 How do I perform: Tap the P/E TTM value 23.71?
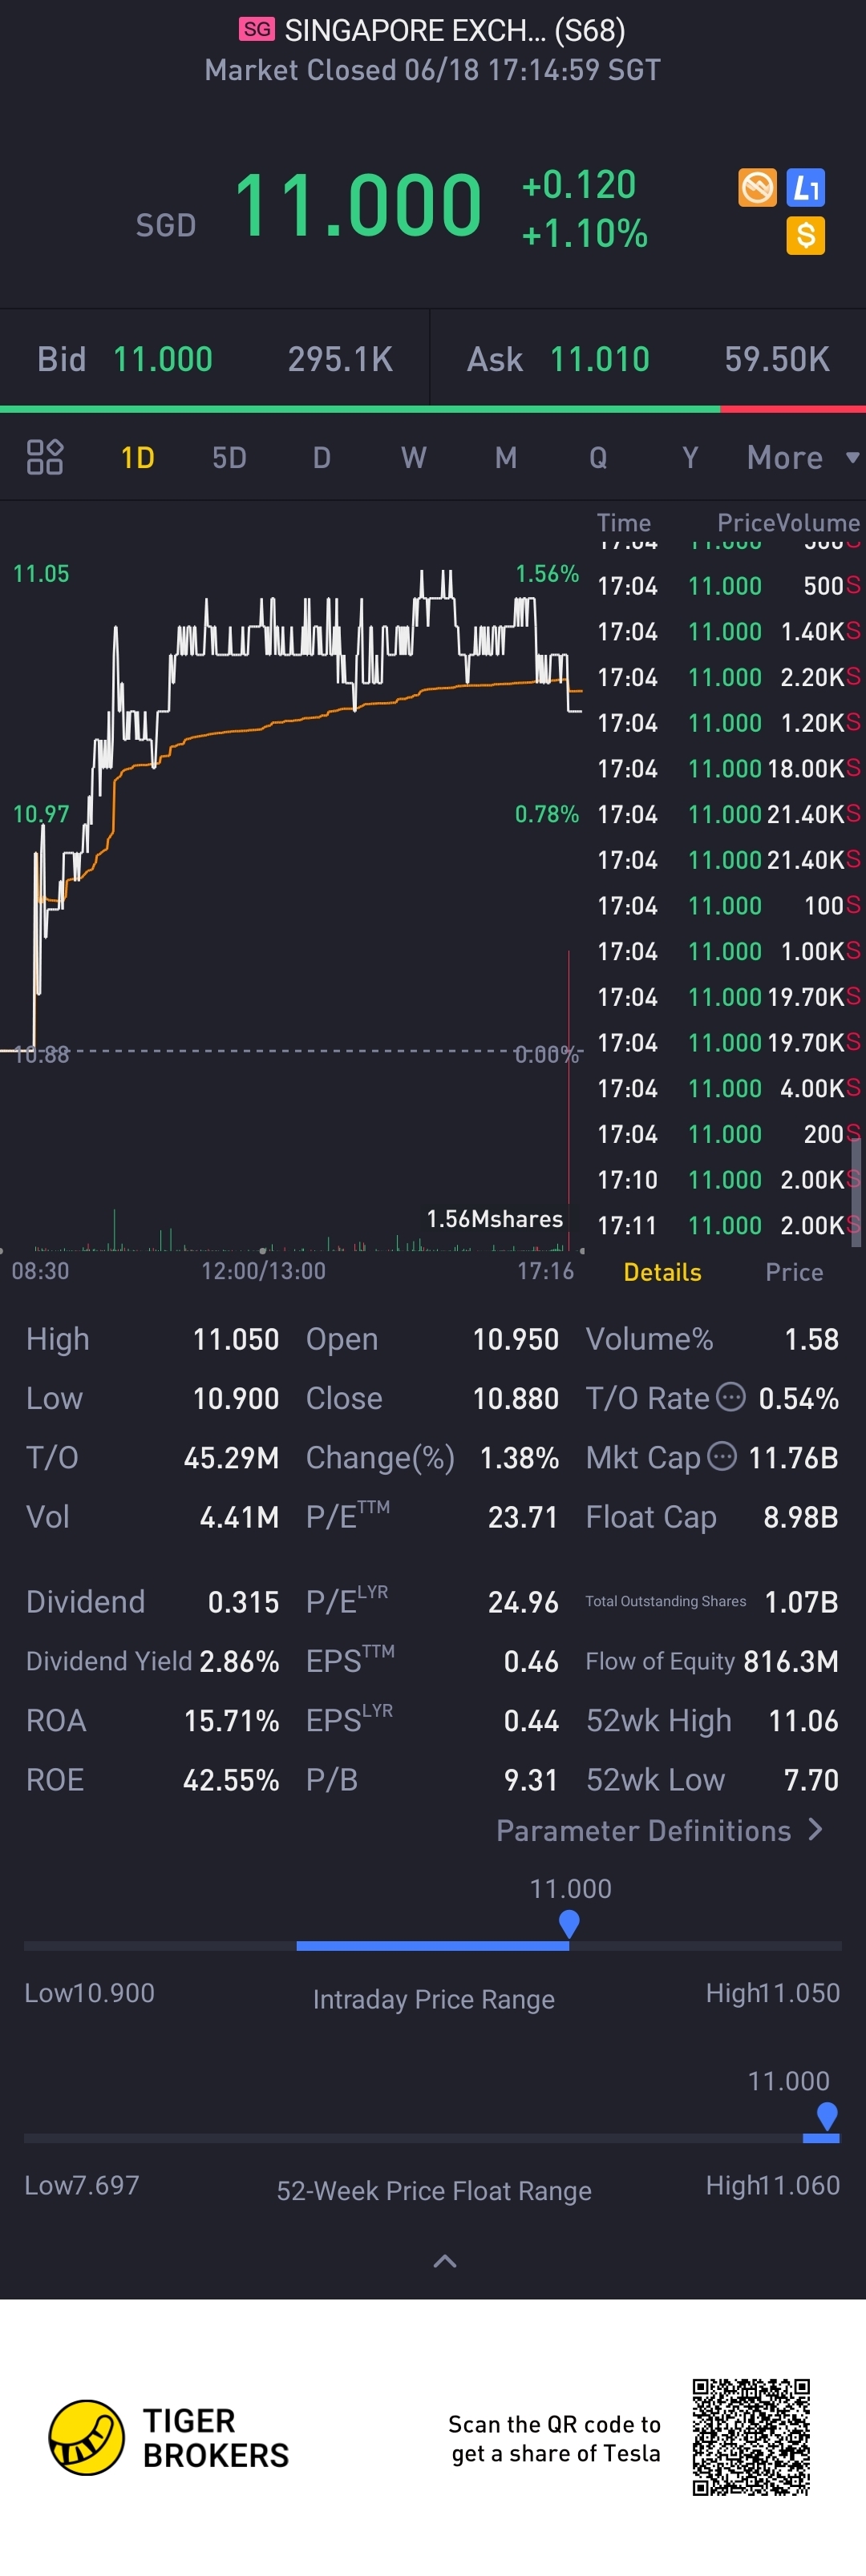tap(523, 1517)
